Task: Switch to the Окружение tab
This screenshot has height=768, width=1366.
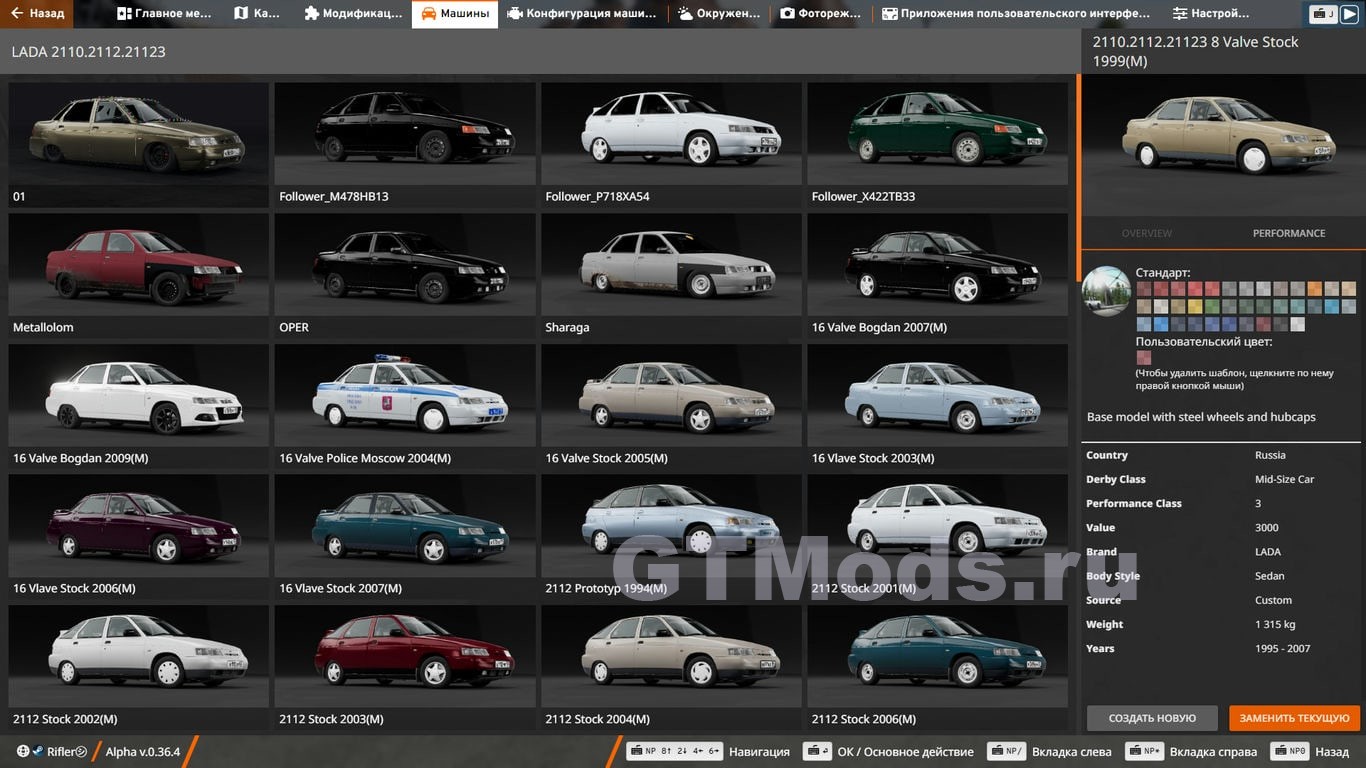Action: (719, 14)
